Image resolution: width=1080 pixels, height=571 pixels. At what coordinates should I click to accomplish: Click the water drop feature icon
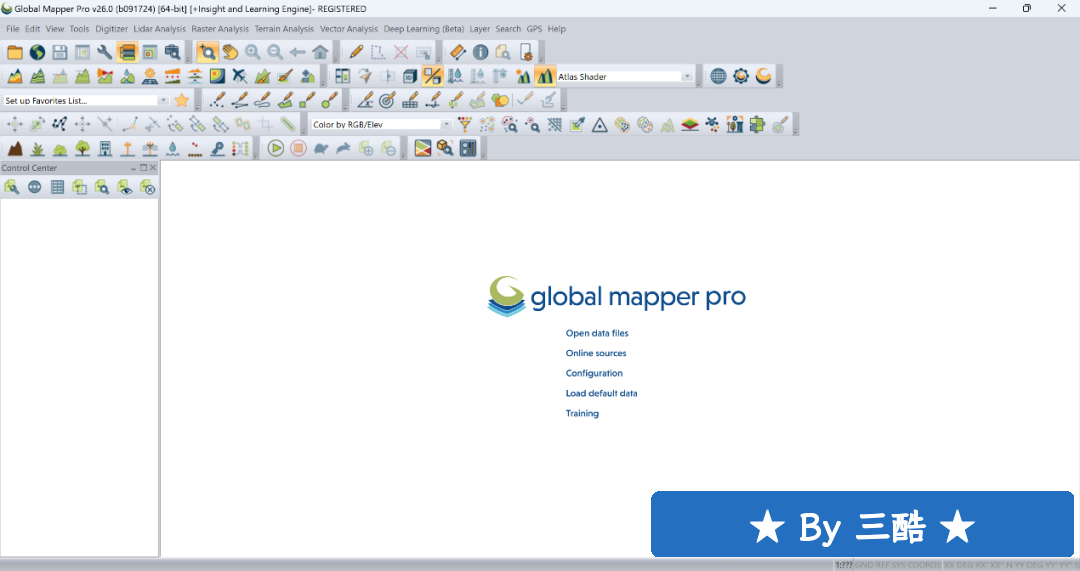(172, 148)
